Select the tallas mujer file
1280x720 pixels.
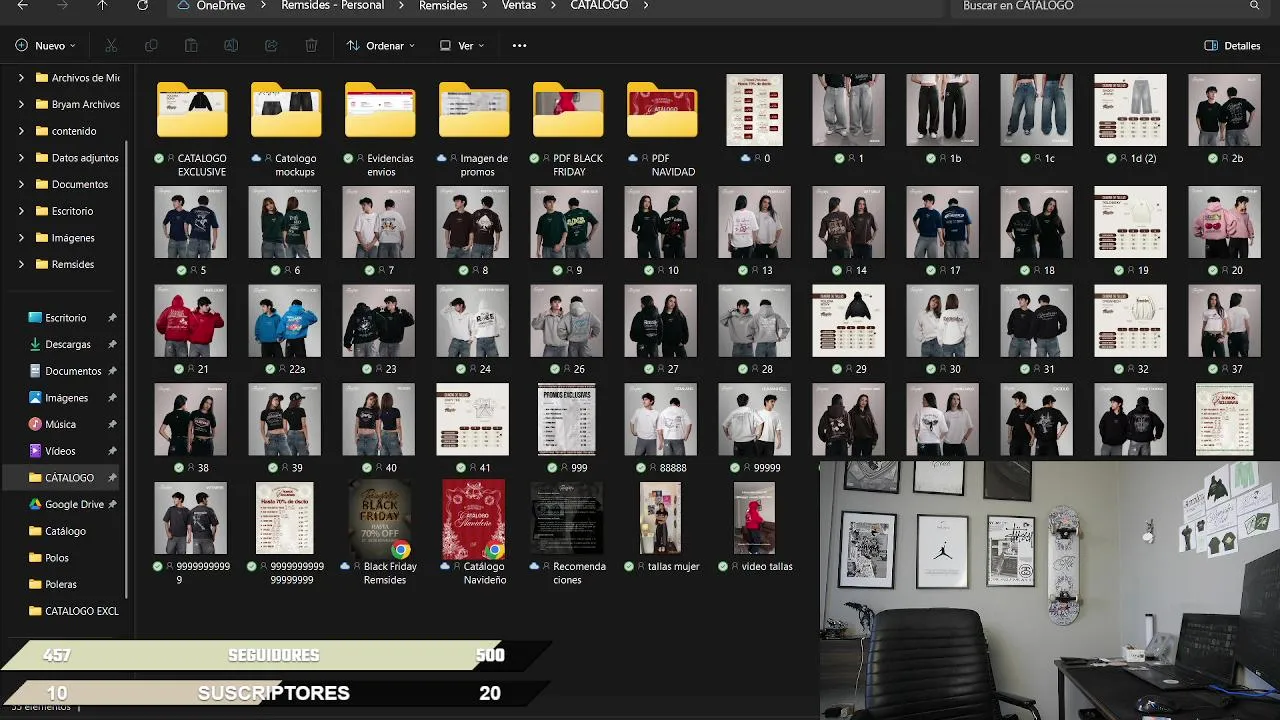pyautogui.click(x=661, y=518)
